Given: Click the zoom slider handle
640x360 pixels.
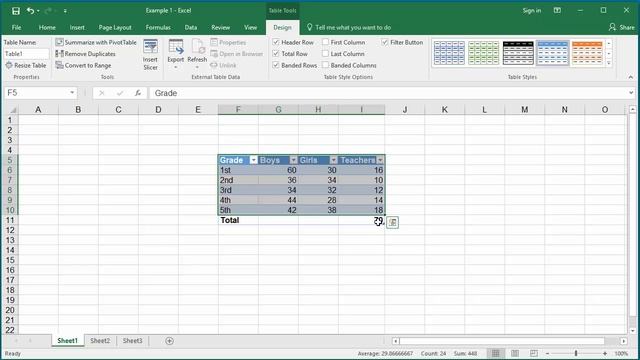Looking at the screenshot, I should [576, 353].
